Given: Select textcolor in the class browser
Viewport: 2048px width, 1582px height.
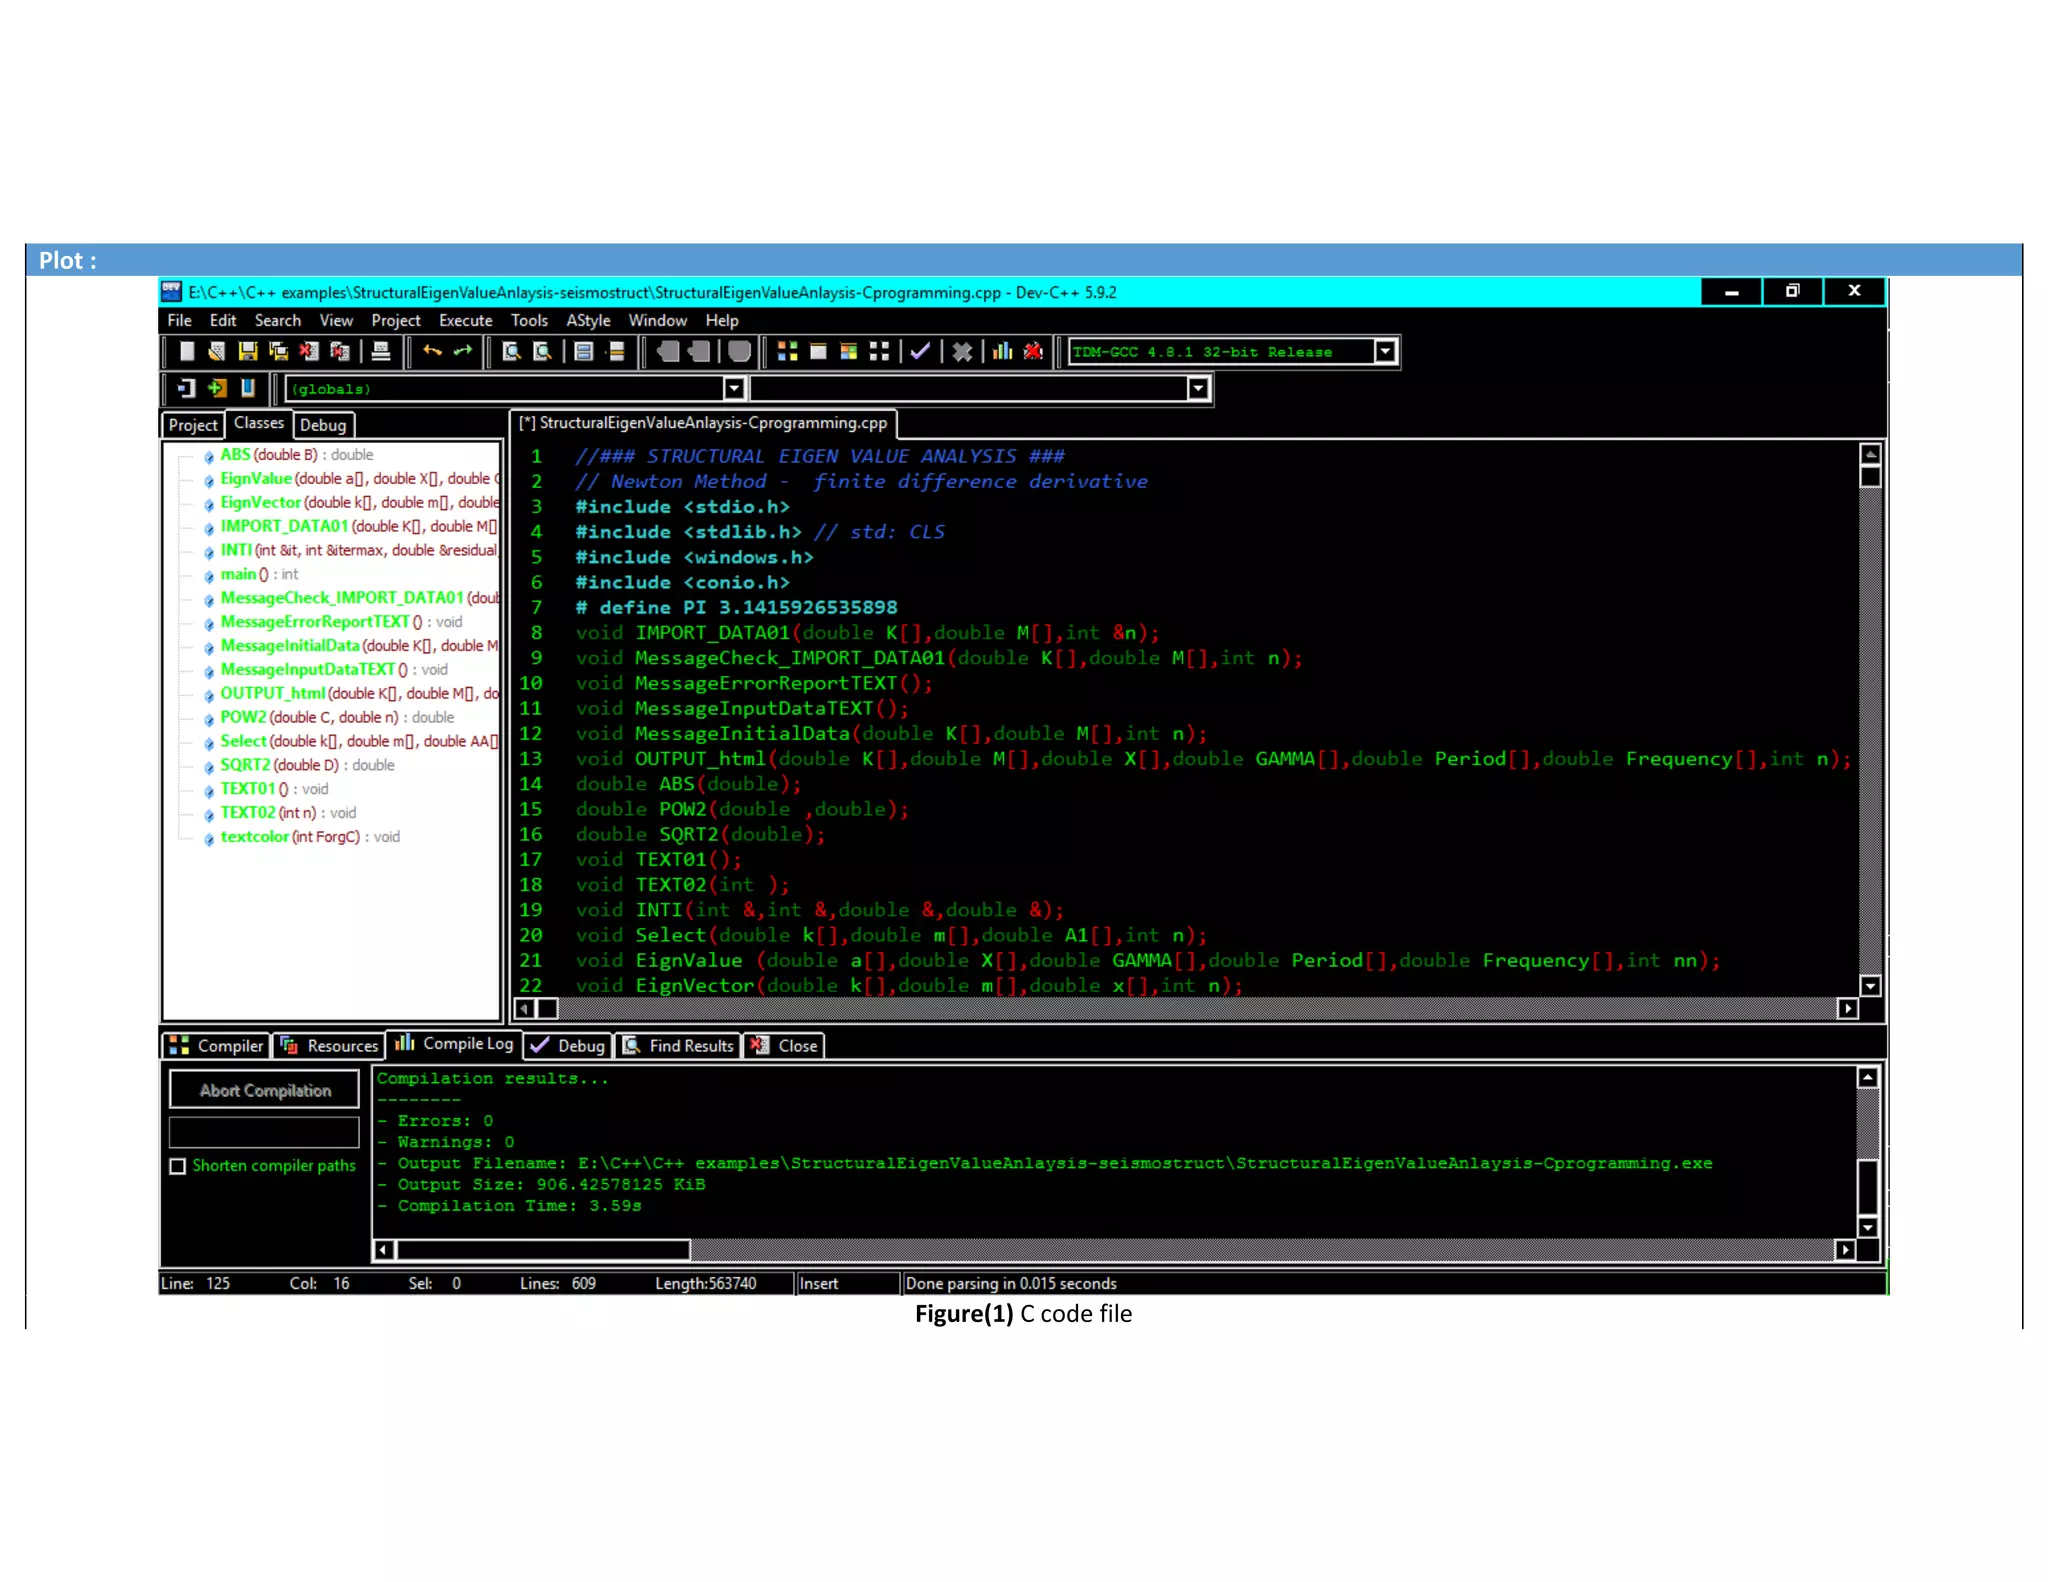Looking at the screenshot, I should click(x=254, y=836).
